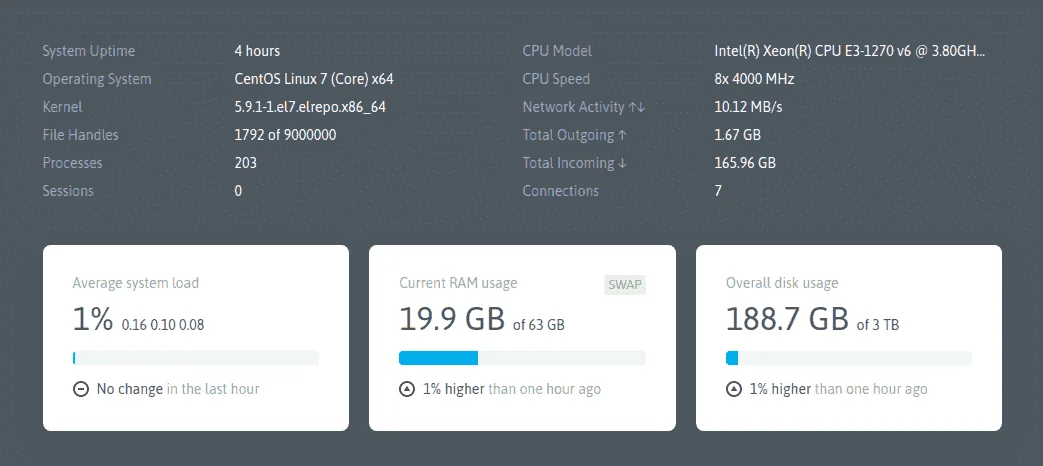
Task: Click the '1%' system load figure
Action: (93, 319)
